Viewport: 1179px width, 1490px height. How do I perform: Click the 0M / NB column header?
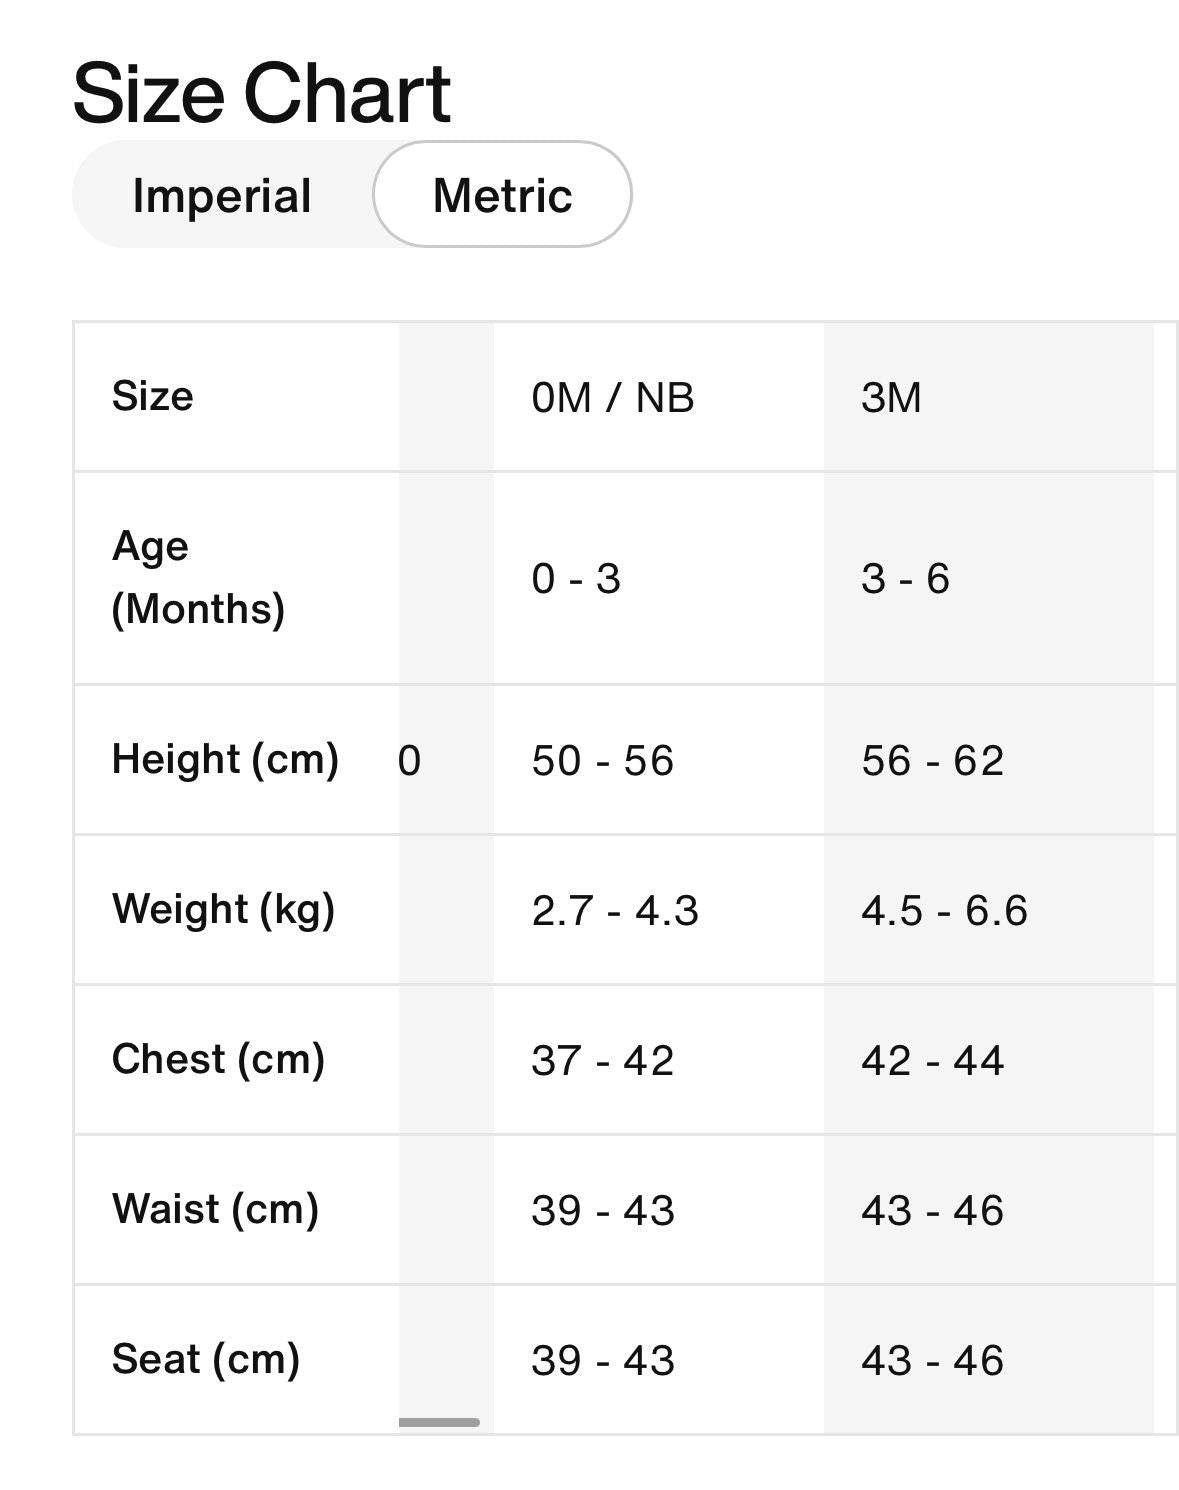[614, 396]
